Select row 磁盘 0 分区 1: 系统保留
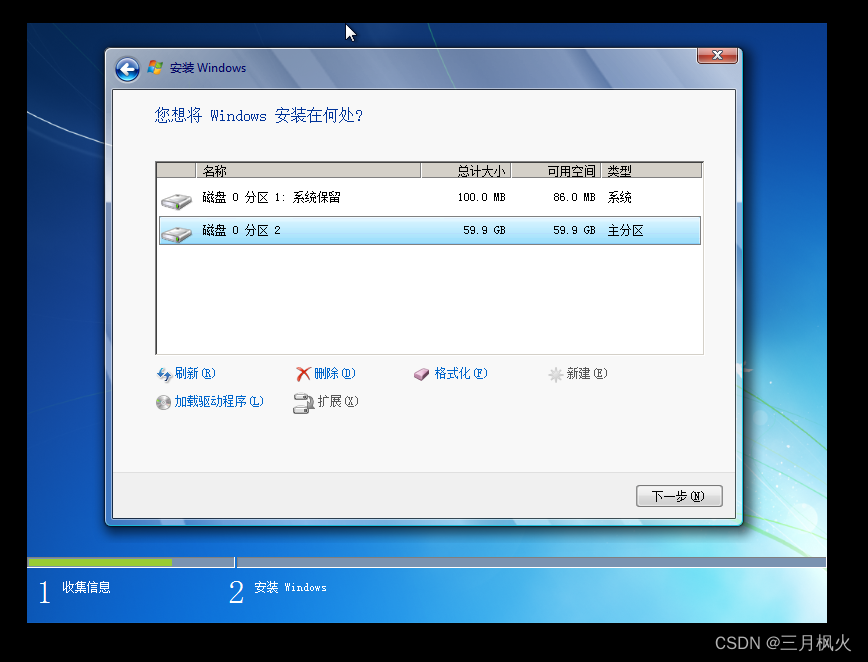Image resolution: width=868 pixels, height=662 pixels. 430,198
